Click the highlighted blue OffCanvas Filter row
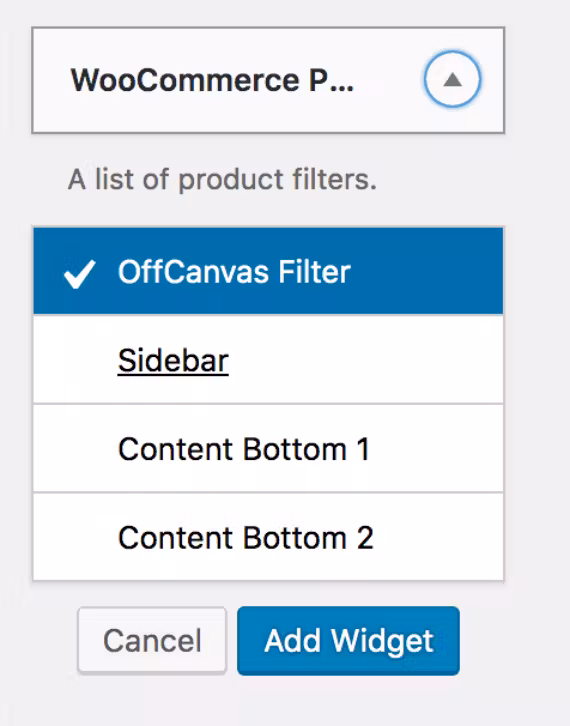The image size is (570, 726). coord(268,271)
